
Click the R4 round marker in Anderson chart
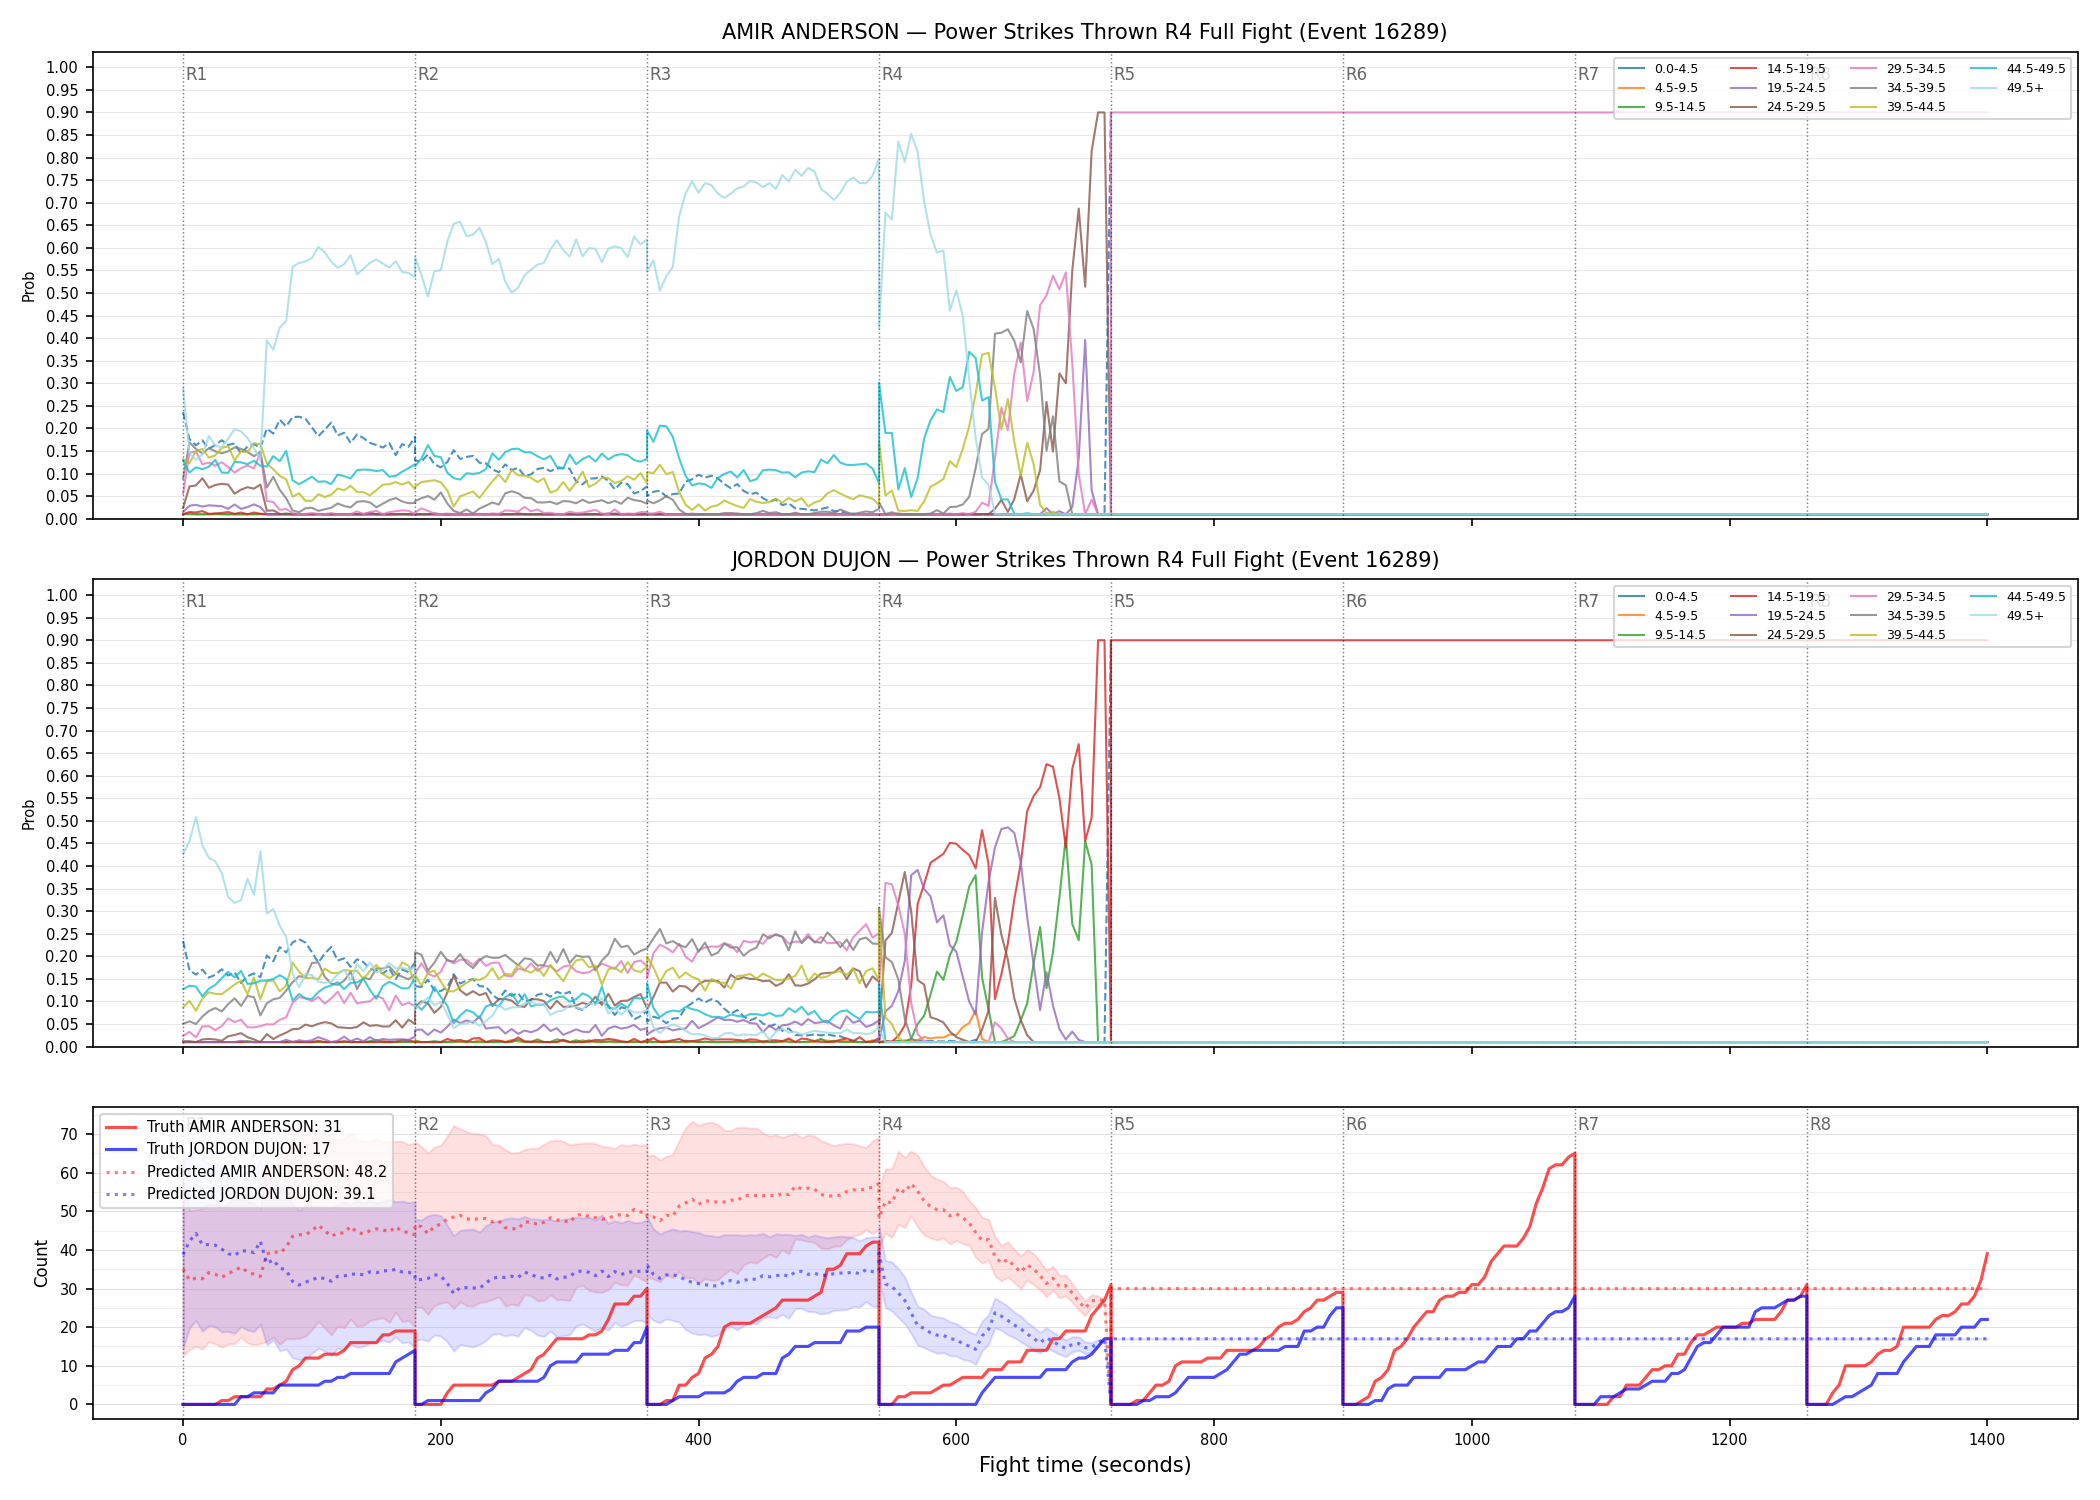pyautogui.click(x=892, y=74)
